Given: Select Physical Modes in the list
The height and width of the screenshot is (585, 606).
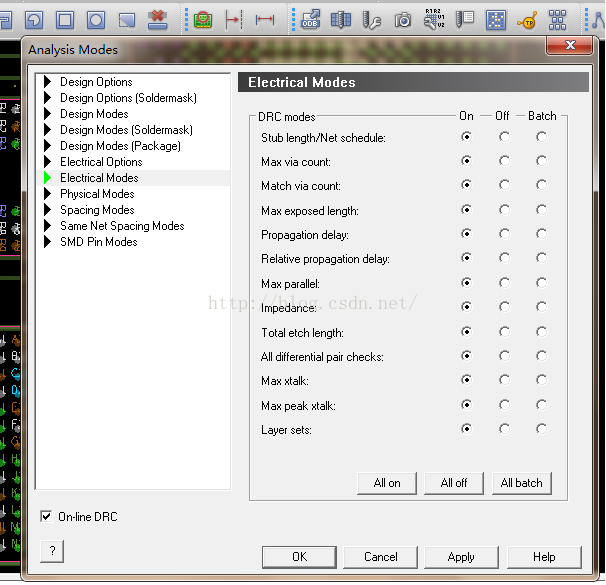Looking at the screenshot, I should pos(97,194).
